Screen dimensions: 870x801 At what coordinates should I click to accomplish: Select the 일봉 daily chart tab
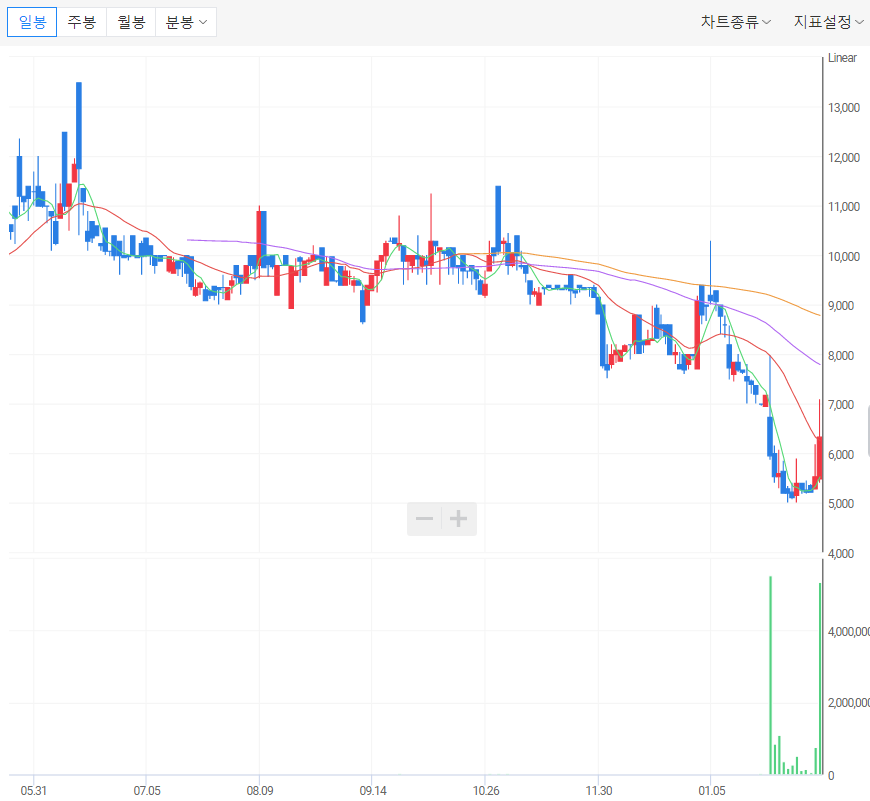[32, 22]
